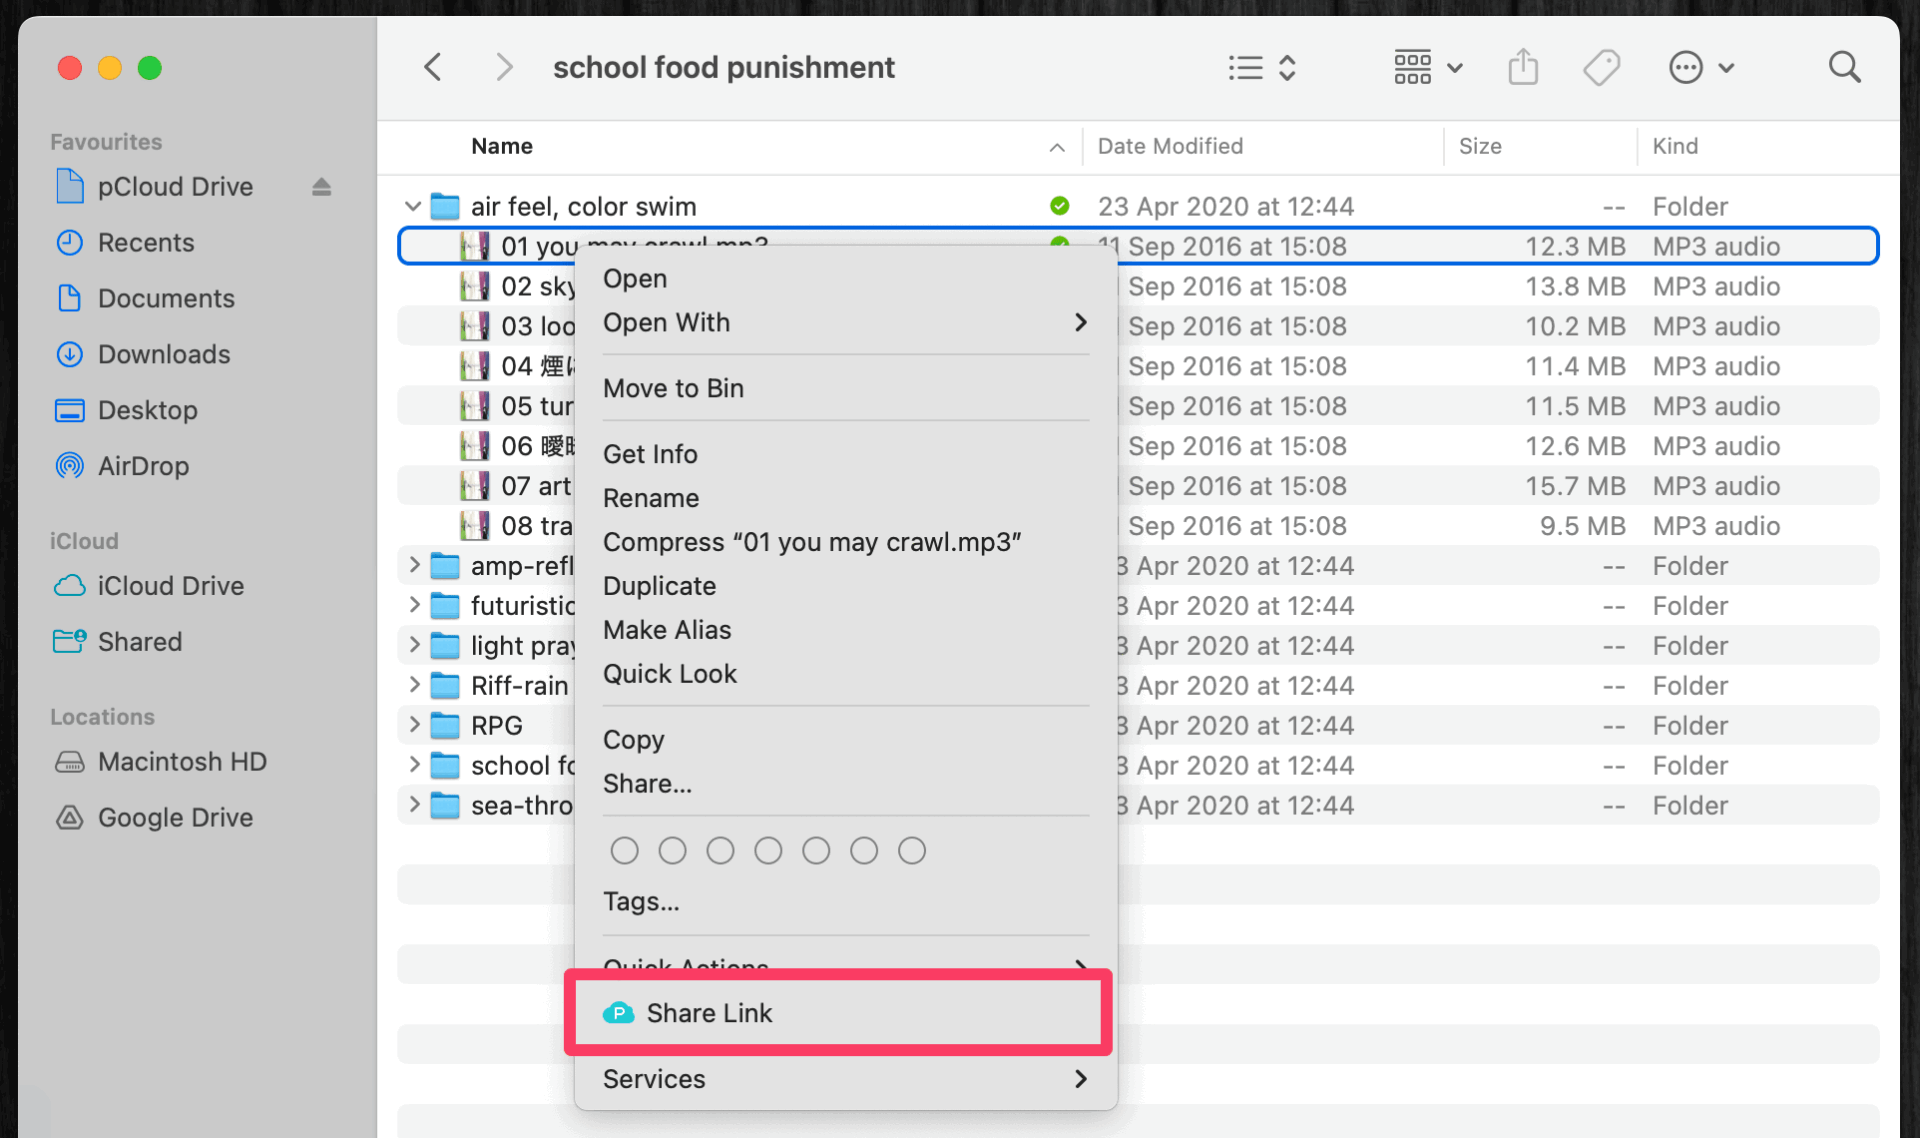Open AirDrop in the sidebar
Image resolution: width=1920 pixels, height=1138 pixels.
click(143, 466)
